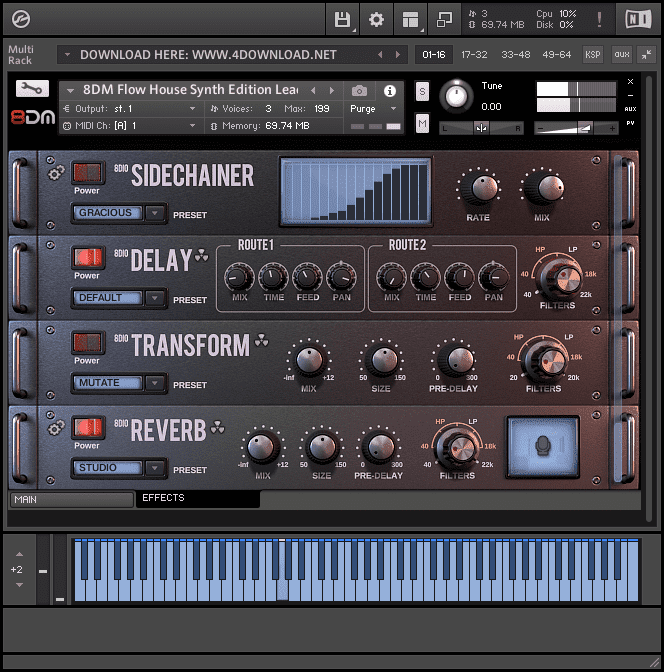Image resolution: width=664 pixels, height=672 pixels.
Task: Click the Tune knob
Action: click(456, 96)
